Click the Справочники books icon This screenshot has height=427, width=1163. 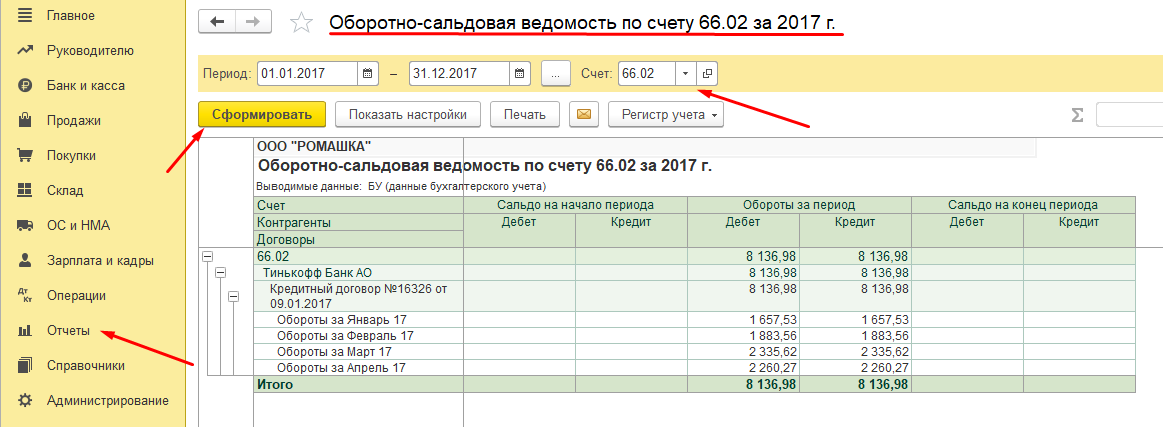click(24, 365)
